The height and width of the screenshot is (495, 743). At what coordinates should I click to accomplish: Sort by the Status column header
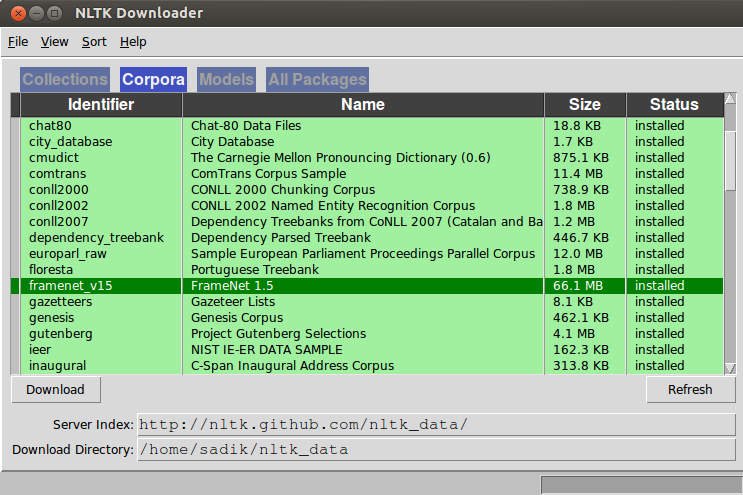click(674, 105)
